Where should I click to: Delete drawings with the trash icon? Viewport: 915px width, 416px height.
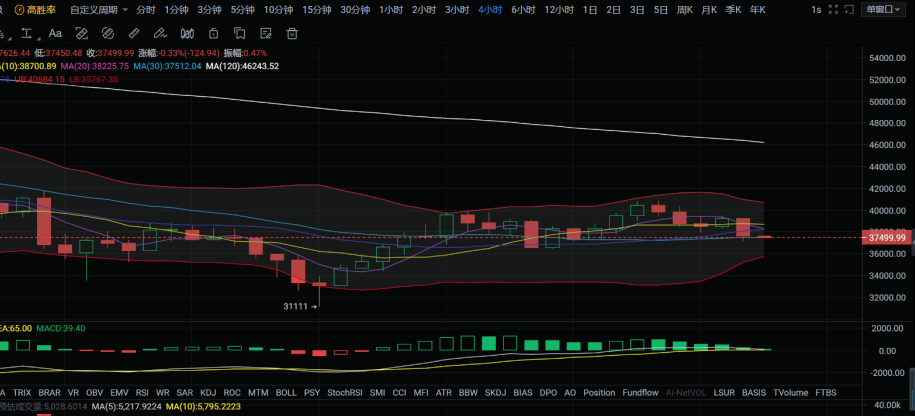[x=292, y=33]
